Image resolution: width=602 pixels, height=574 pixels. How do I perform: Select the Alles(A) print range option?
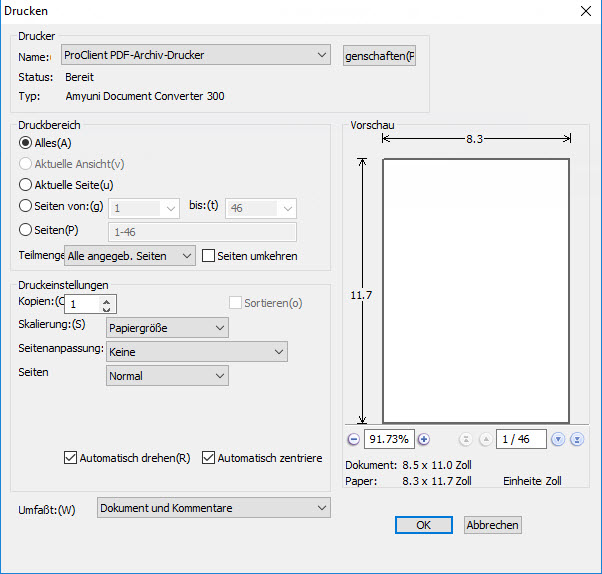pyautogui.click(x=26, y=143)
